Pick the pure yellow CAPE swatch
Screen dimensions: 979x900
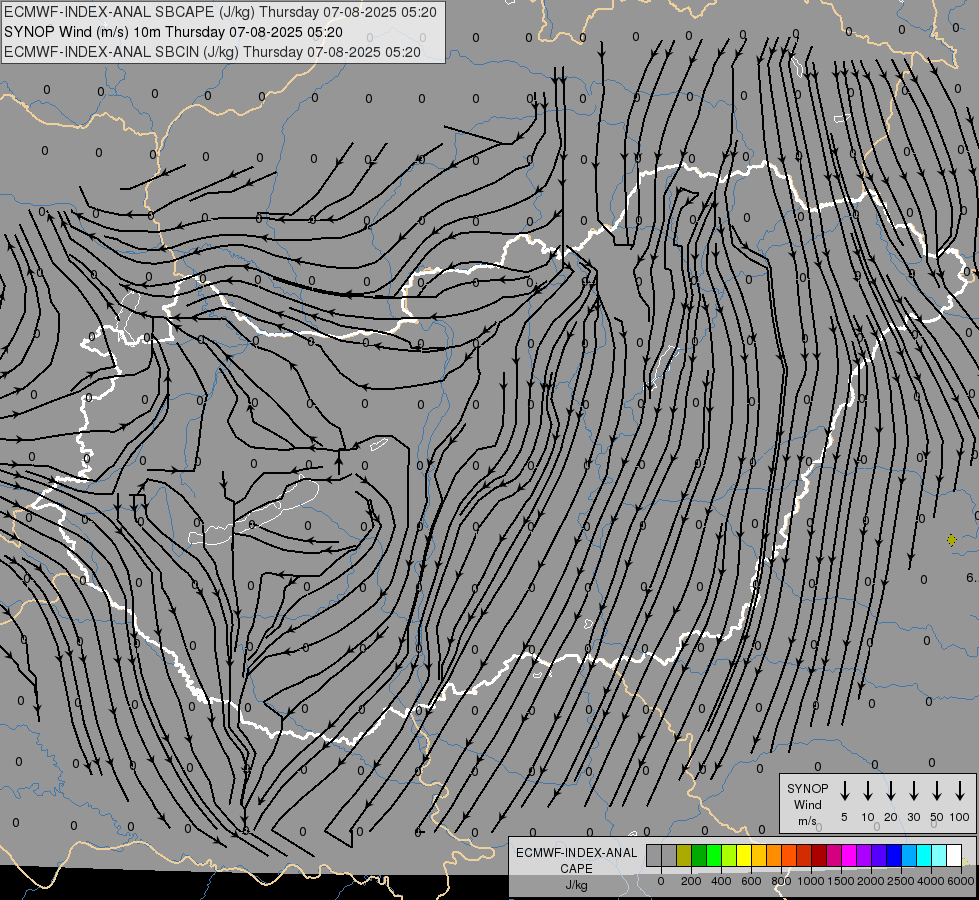744,855
